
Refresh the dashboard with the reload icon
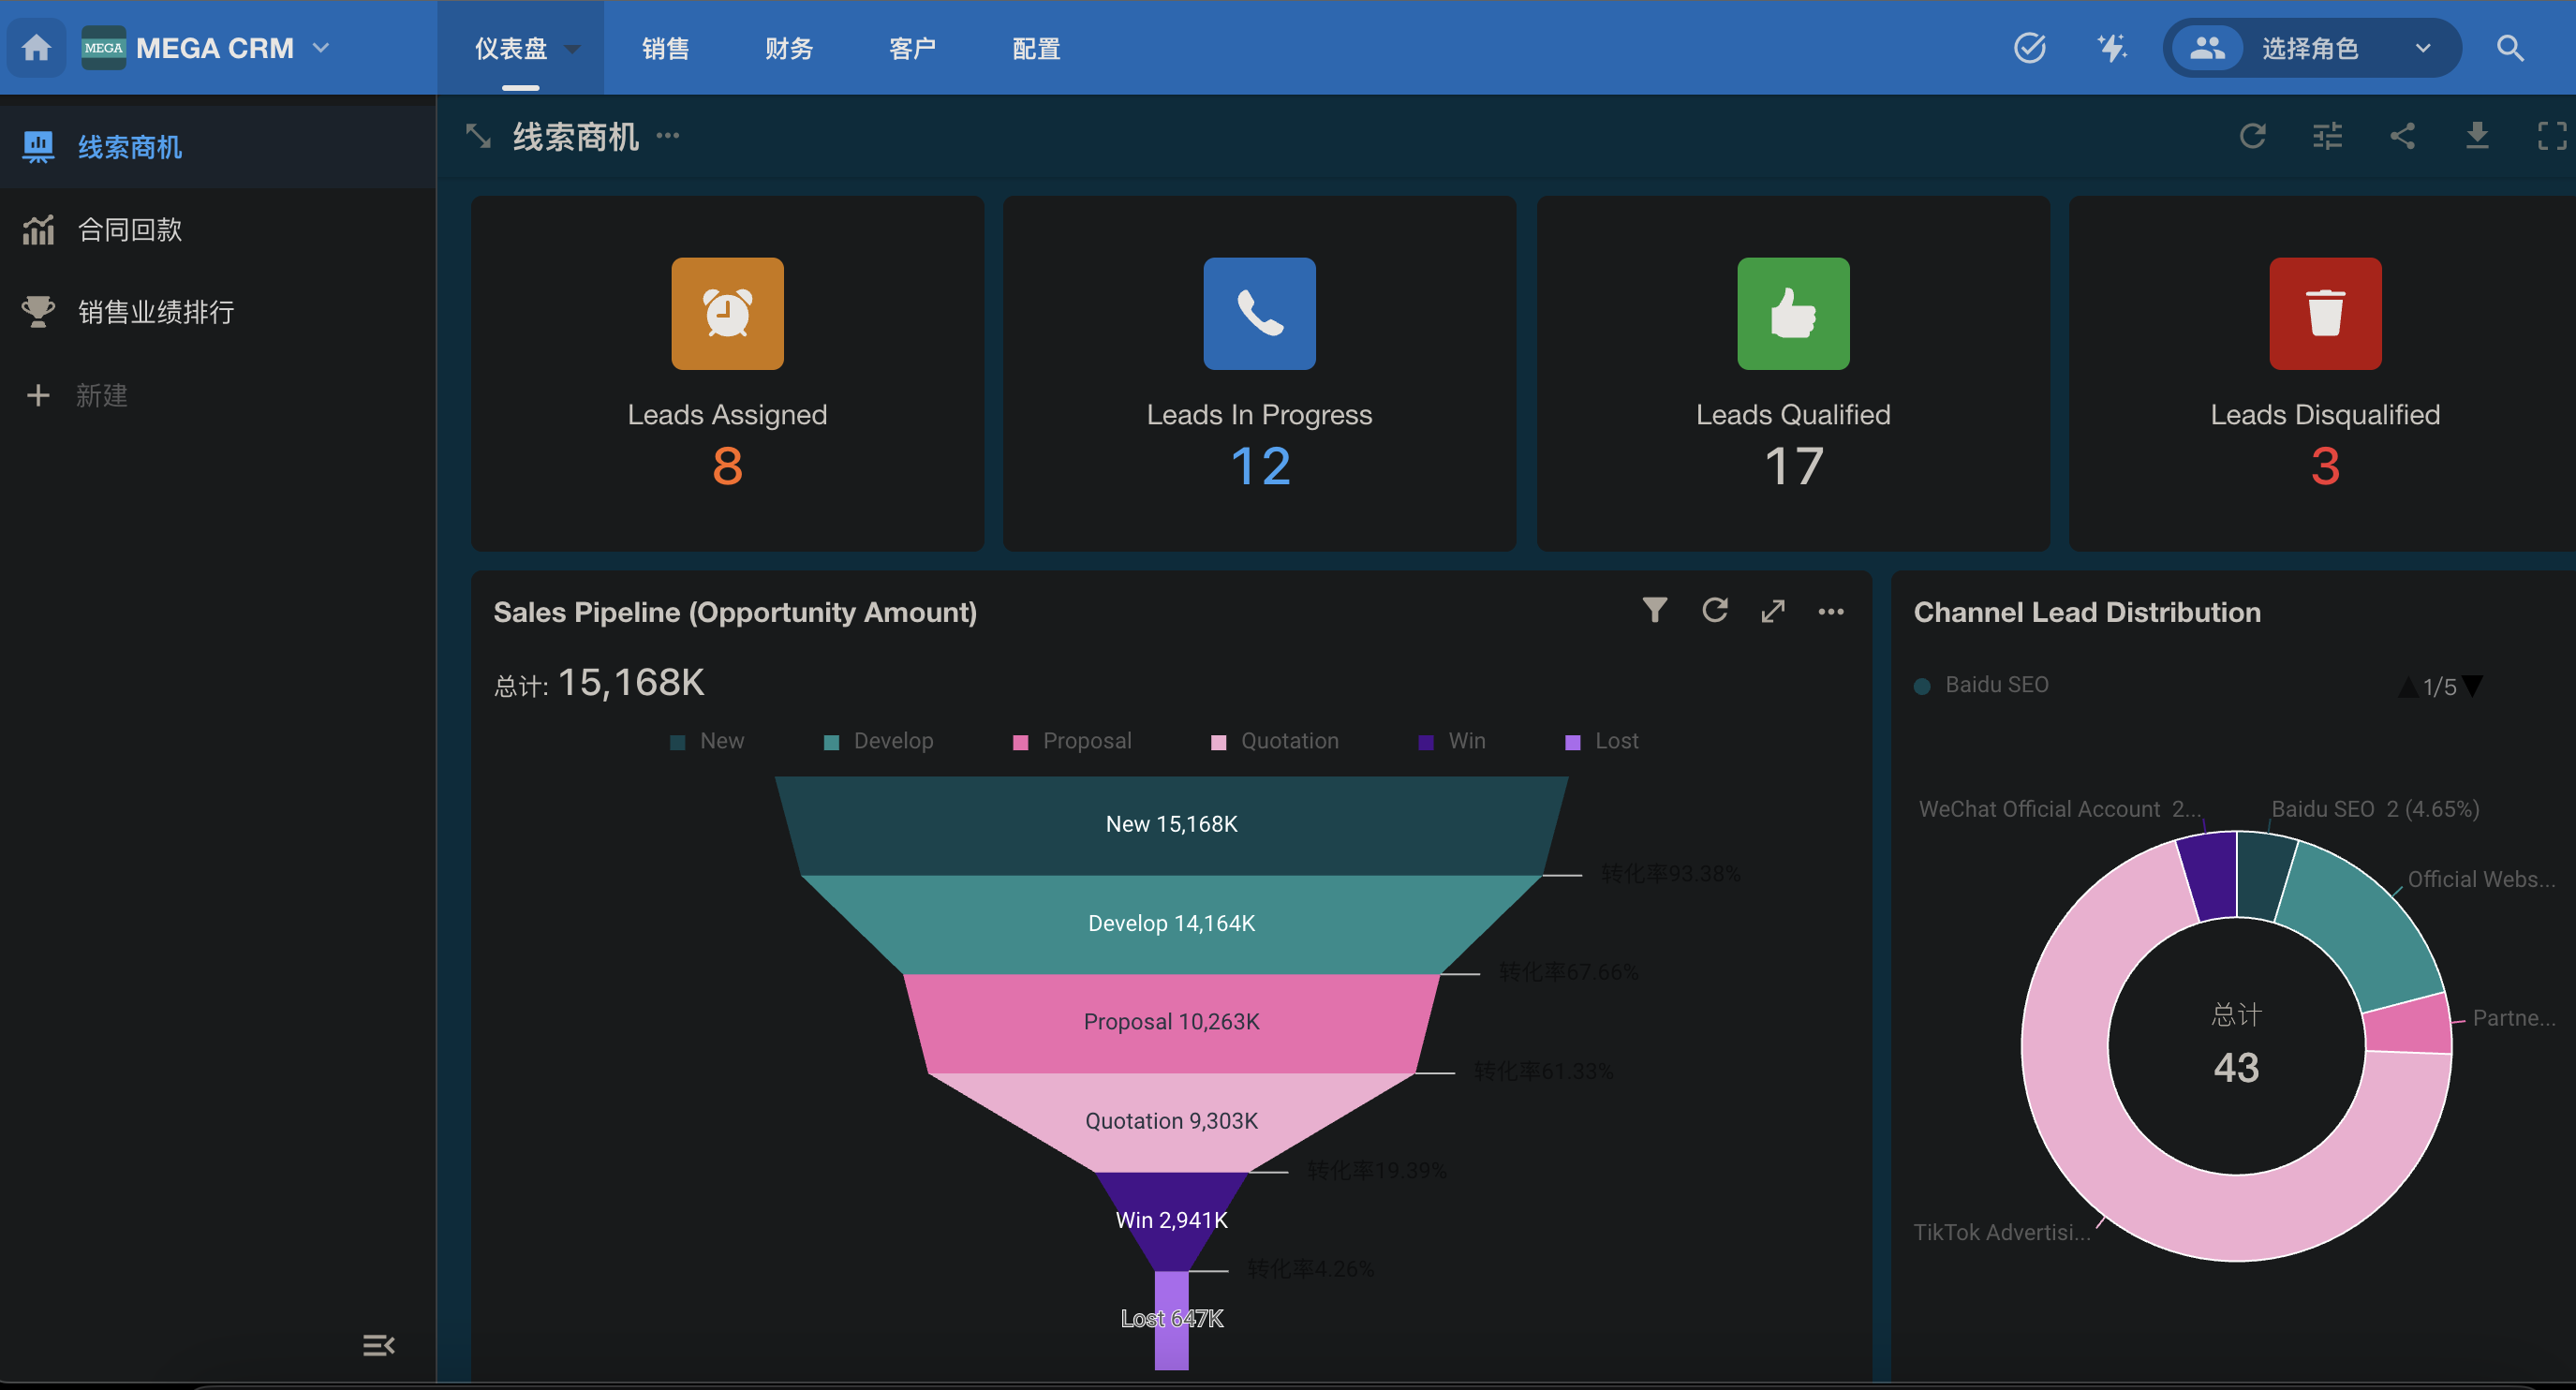pos(2252,136)
